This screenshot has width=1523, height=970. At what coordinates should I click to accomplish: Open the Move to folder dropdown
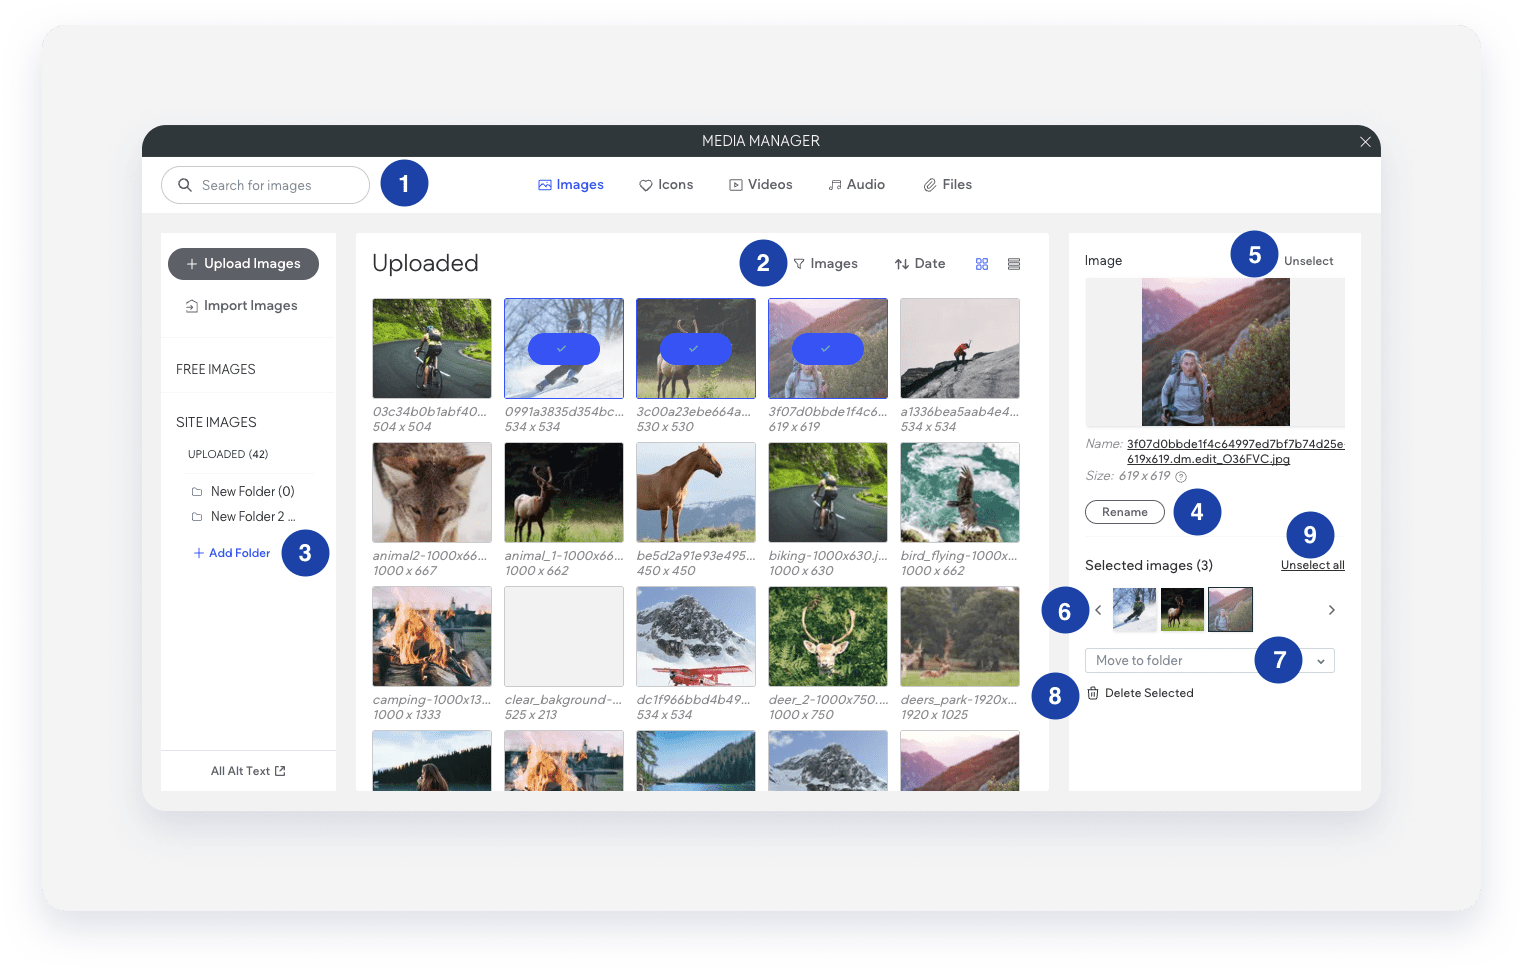pyautogui.click(x=1322, y=660)
